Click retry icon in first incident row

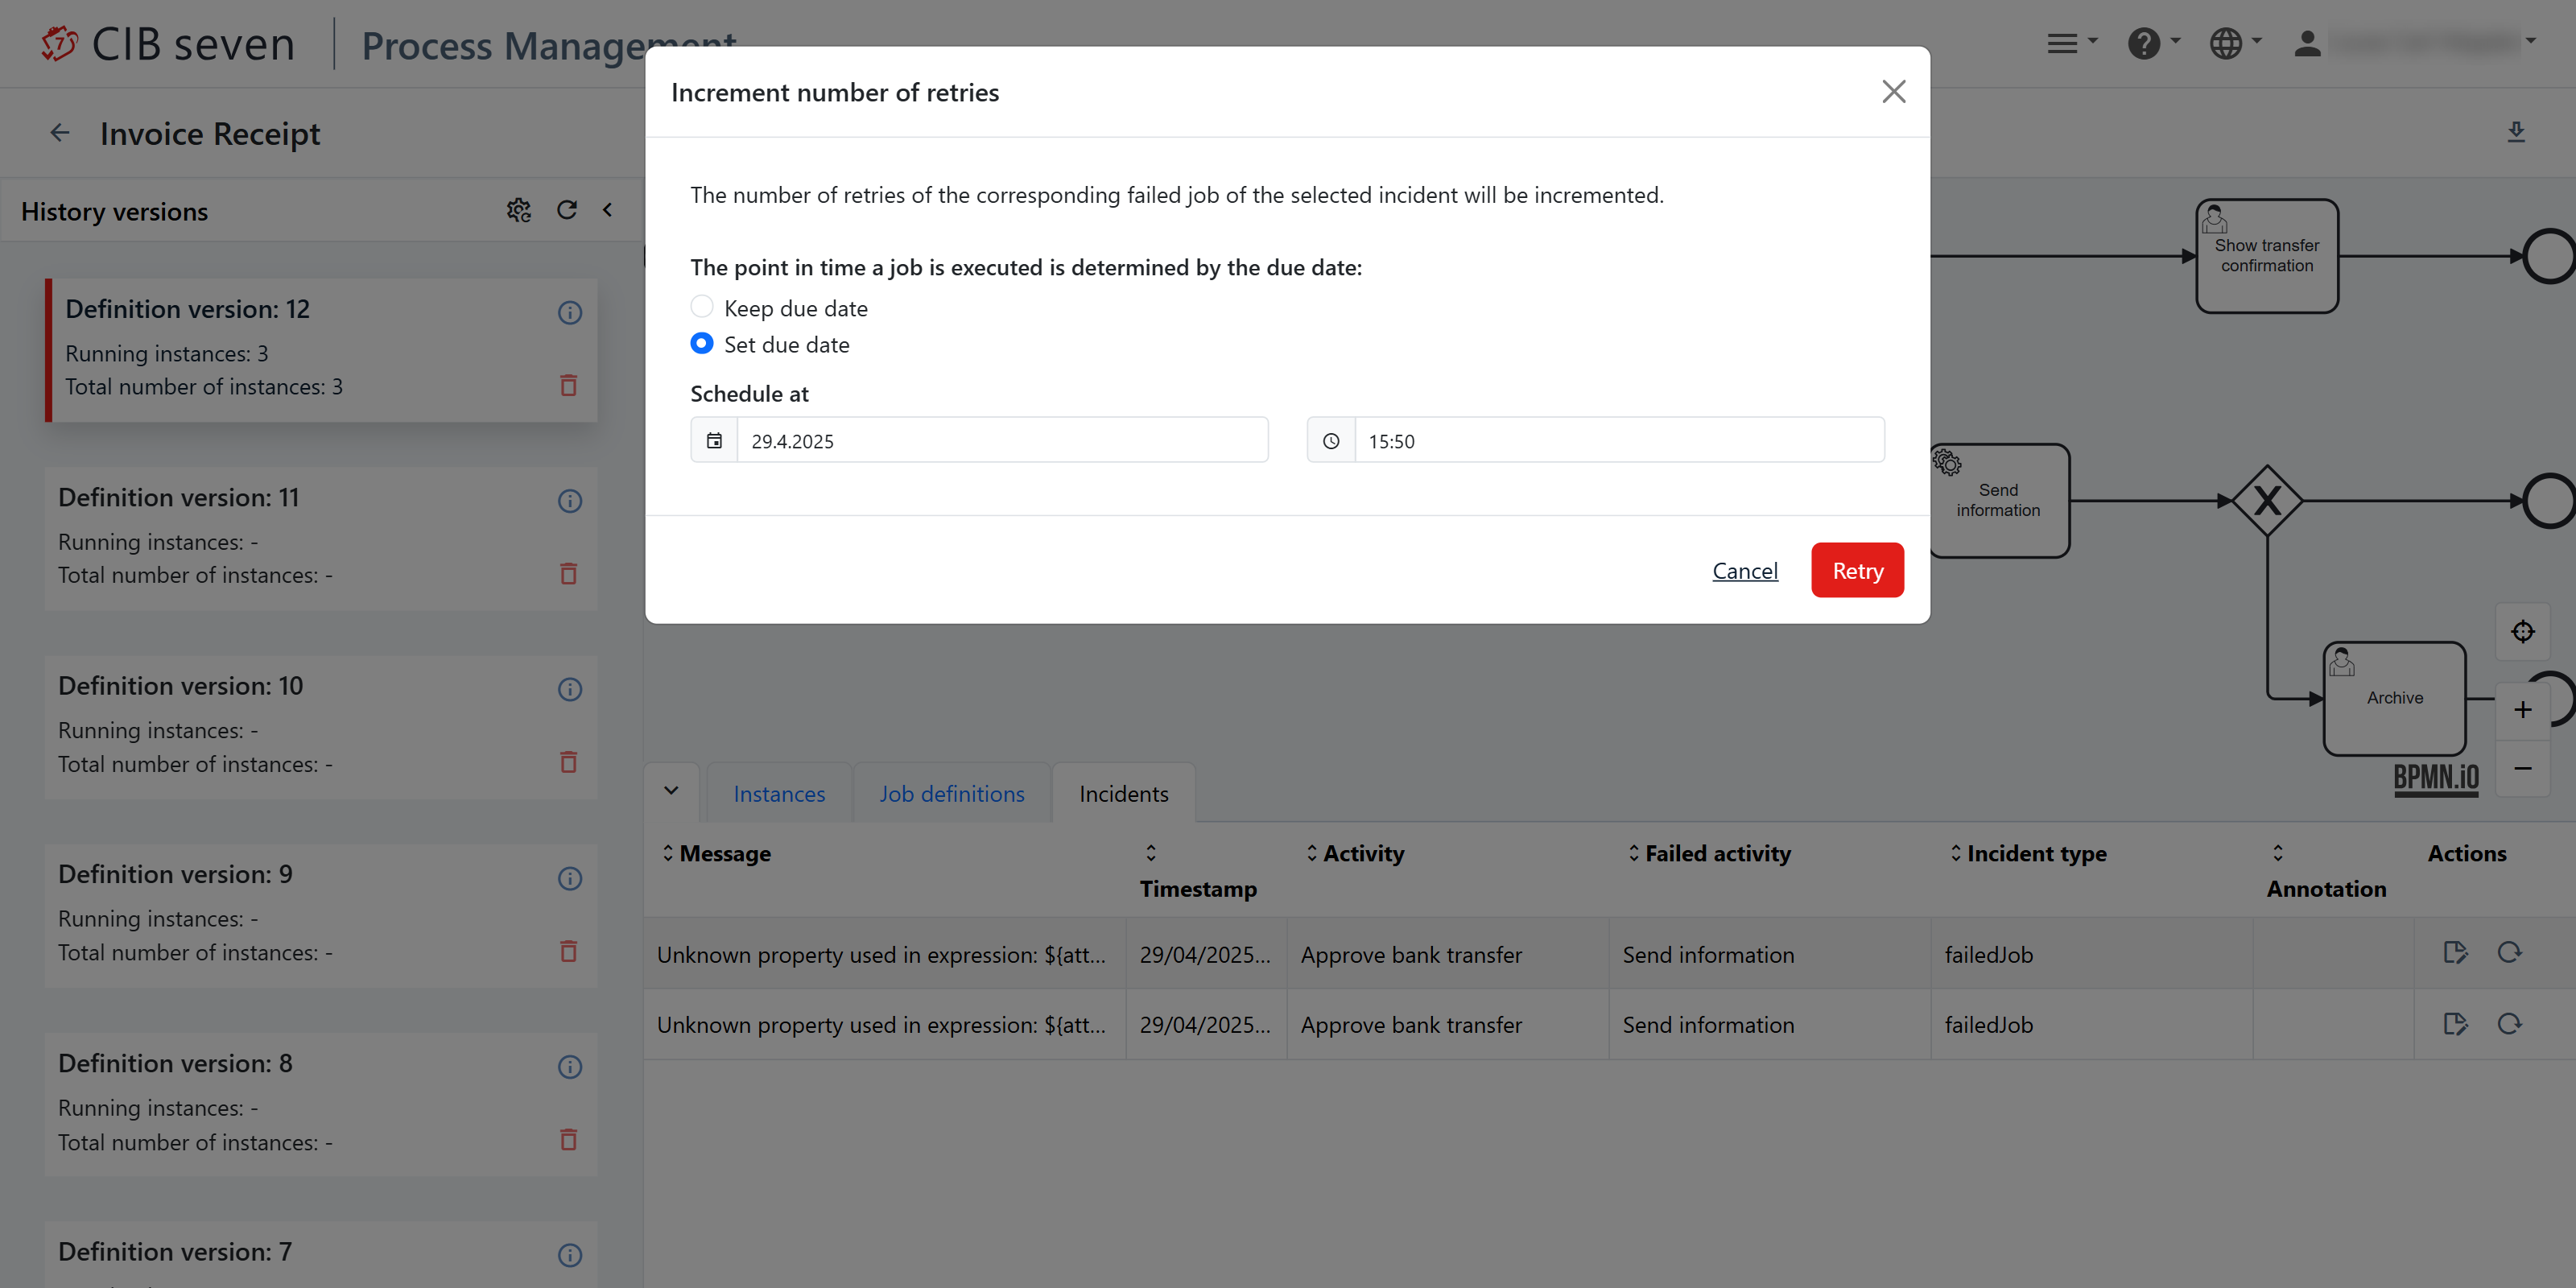pos(2509,953)
